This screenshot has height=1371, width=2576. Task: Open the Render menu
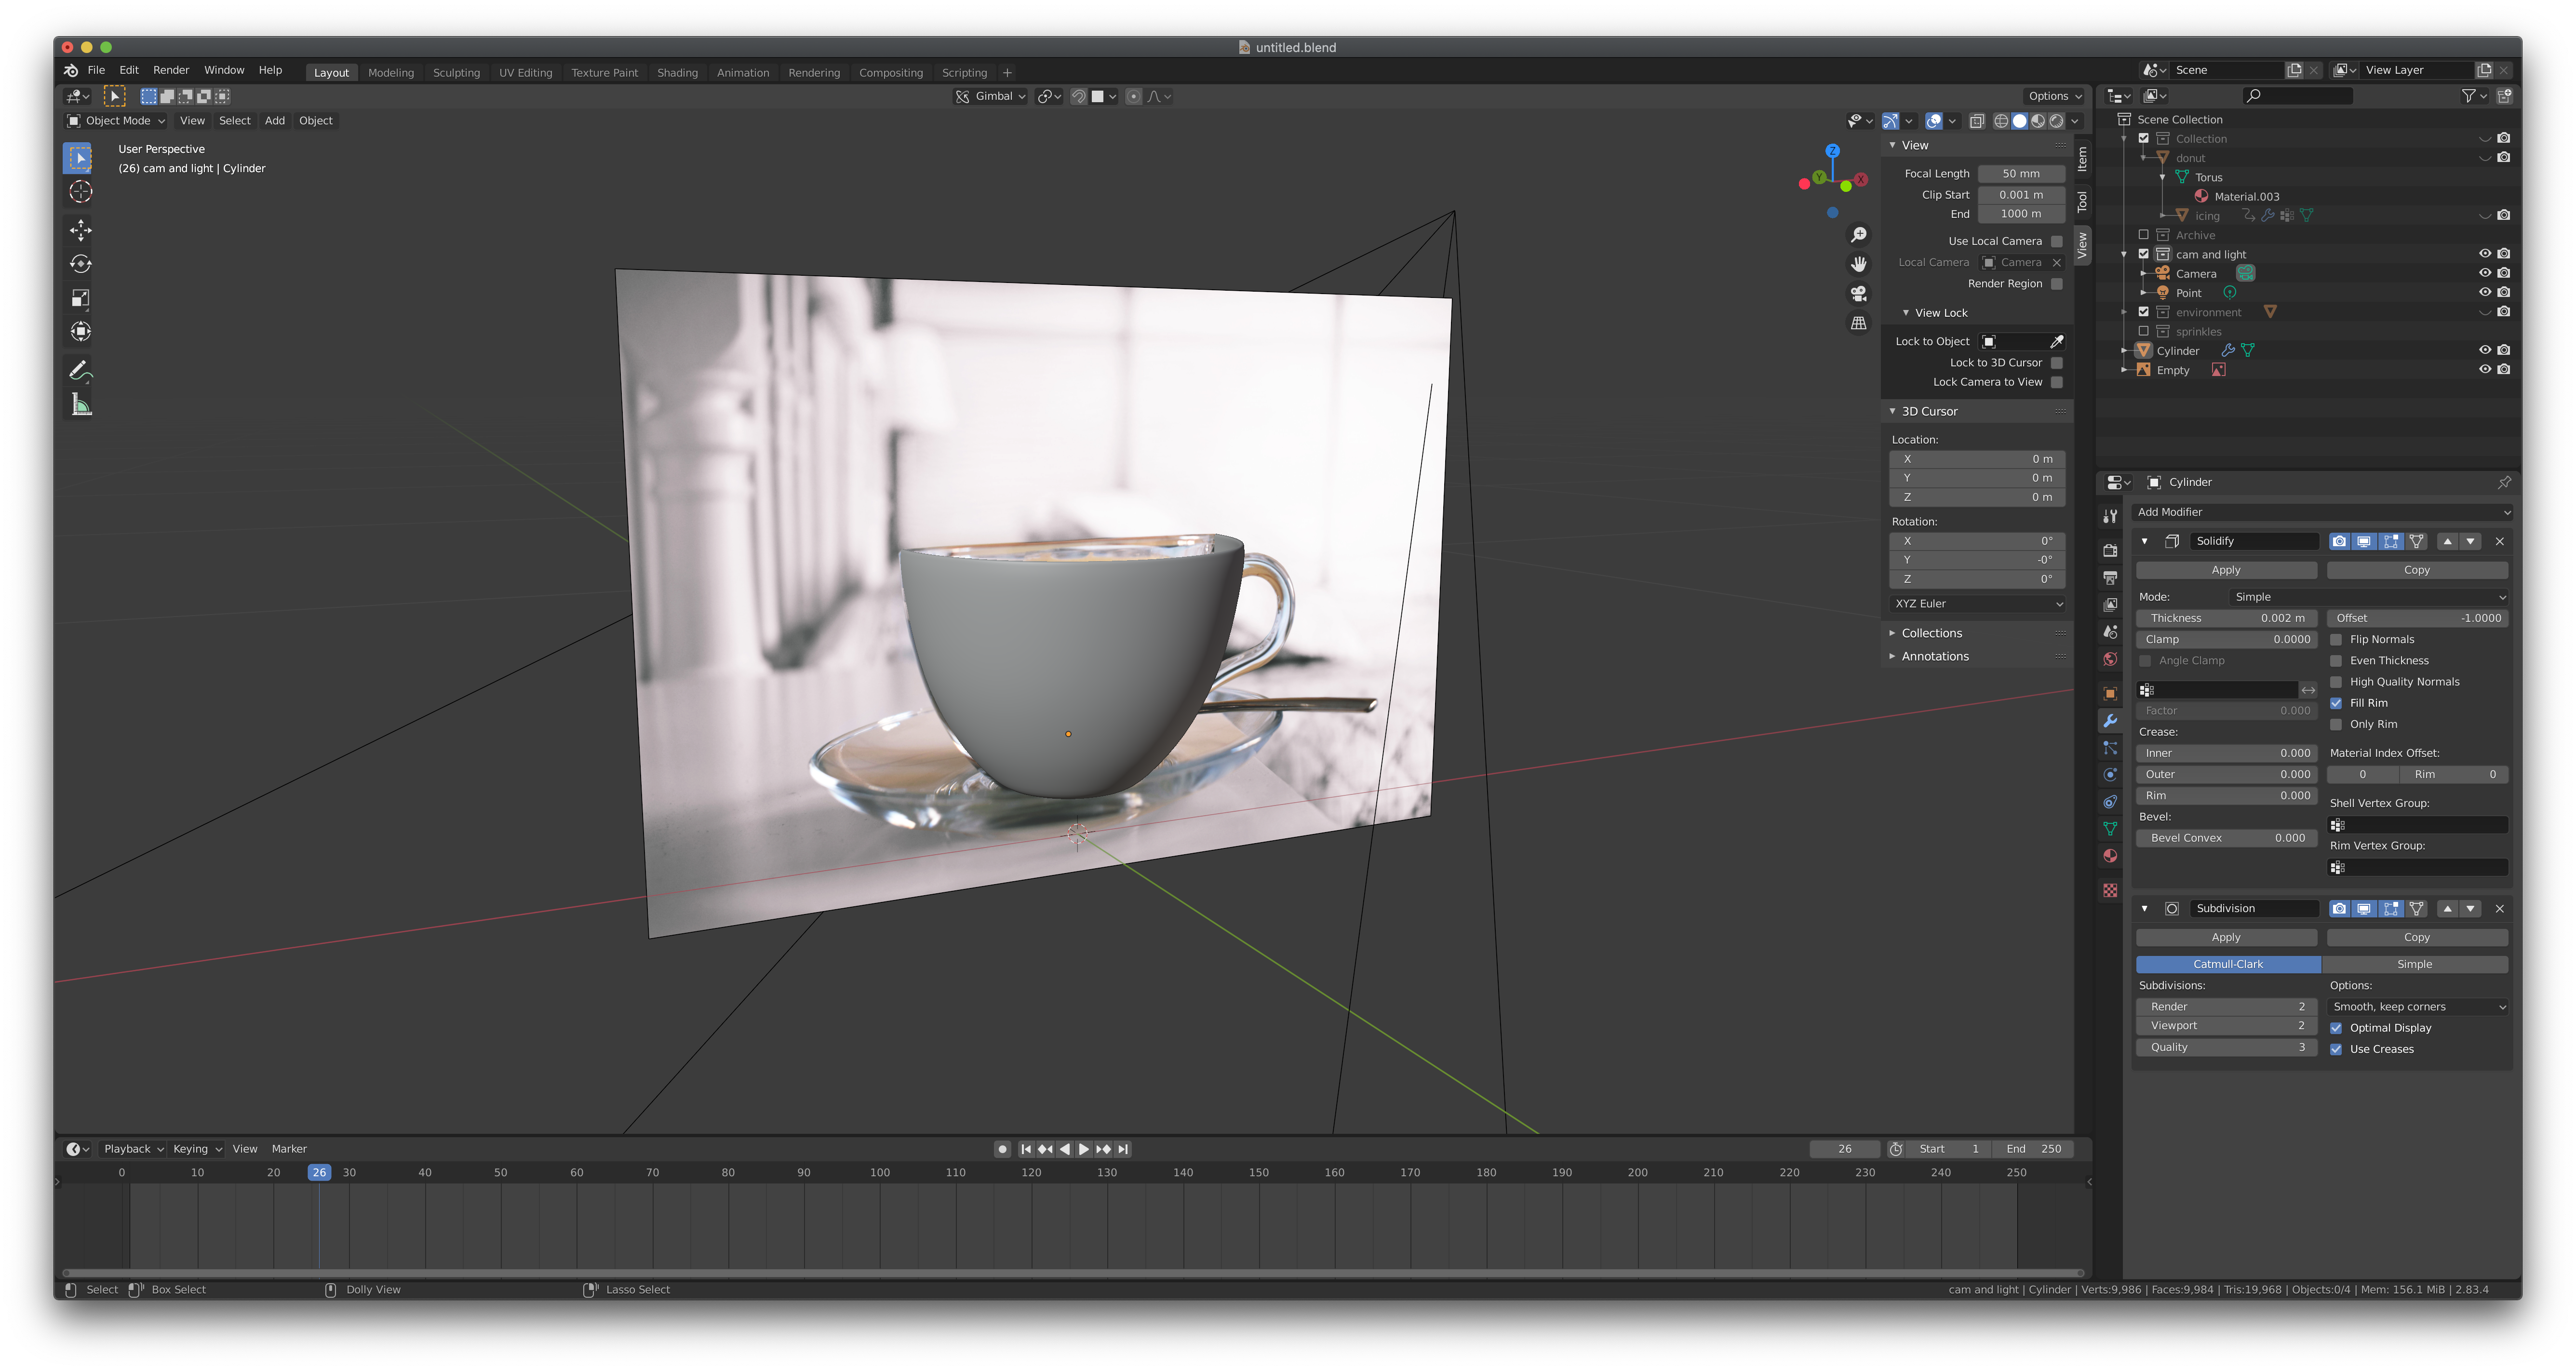pos(171,70)
